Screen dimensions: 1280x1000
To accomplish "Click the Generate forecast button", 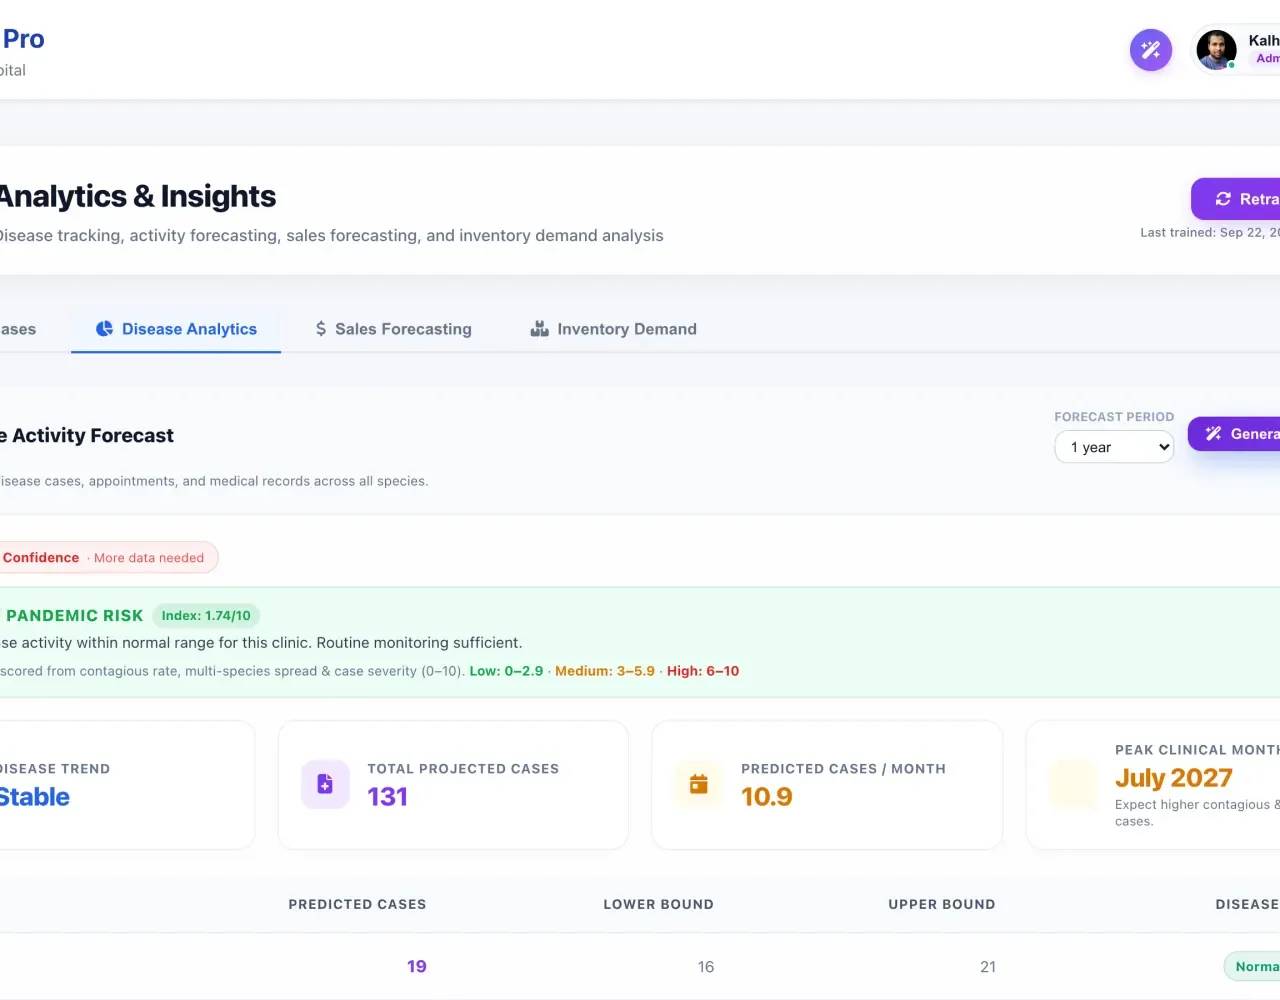I will point(1234,434).
